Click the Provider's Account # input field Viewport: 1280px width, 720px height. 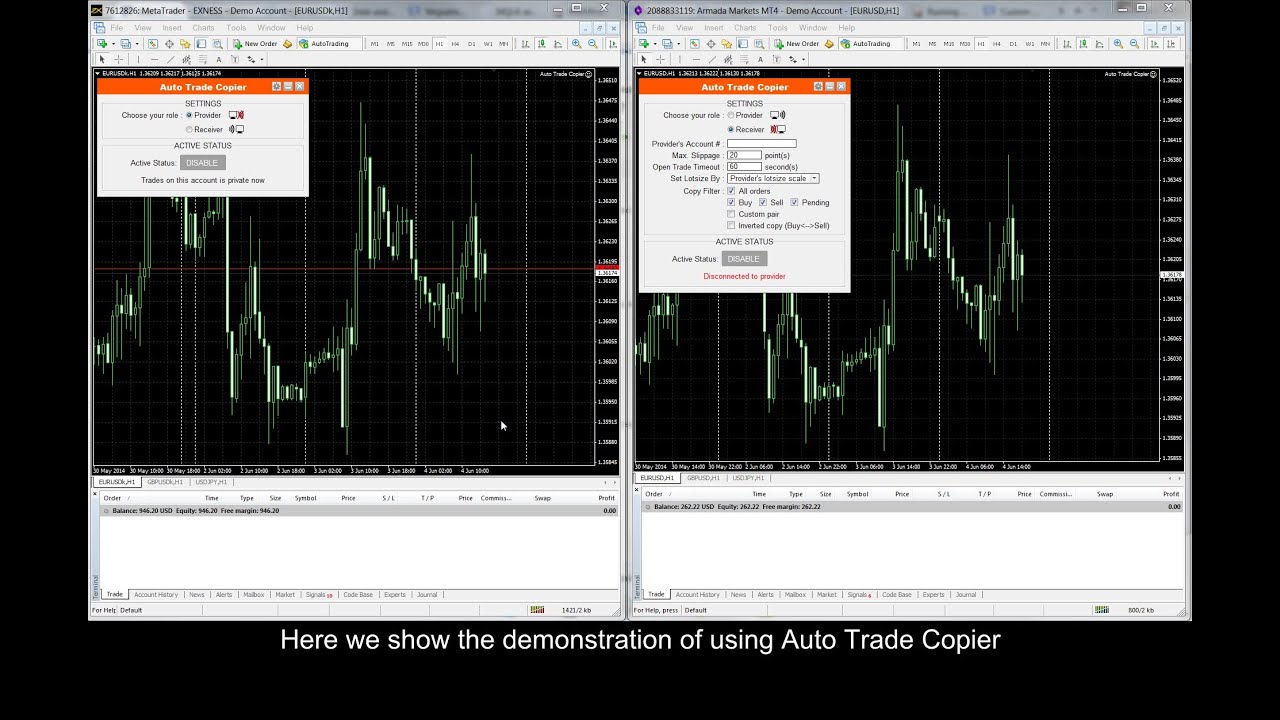pyautogui.click(x=762, y=143)
